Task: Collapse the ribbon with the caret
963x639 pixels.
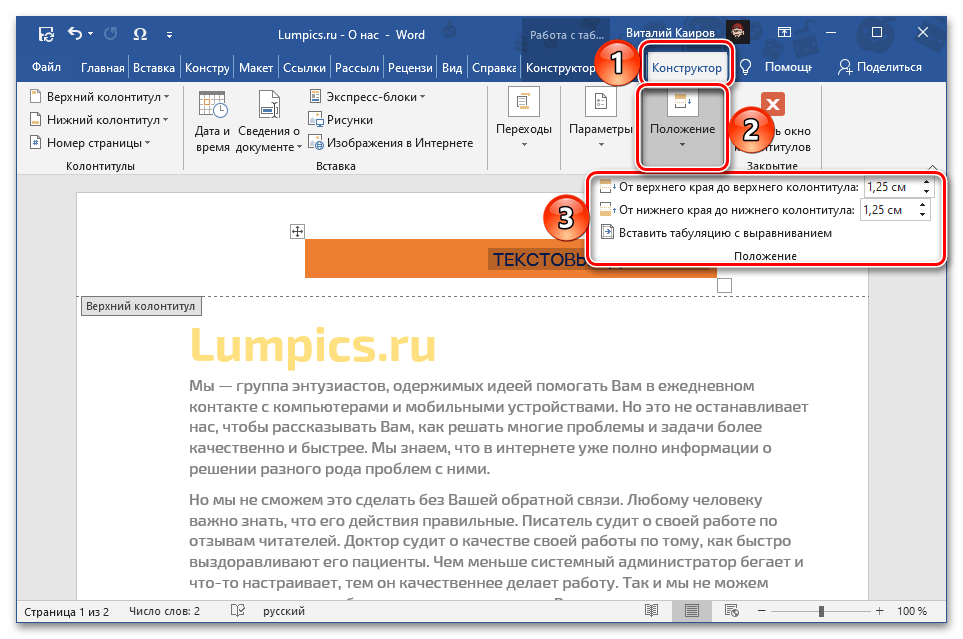Action: [x=933, y=166]
